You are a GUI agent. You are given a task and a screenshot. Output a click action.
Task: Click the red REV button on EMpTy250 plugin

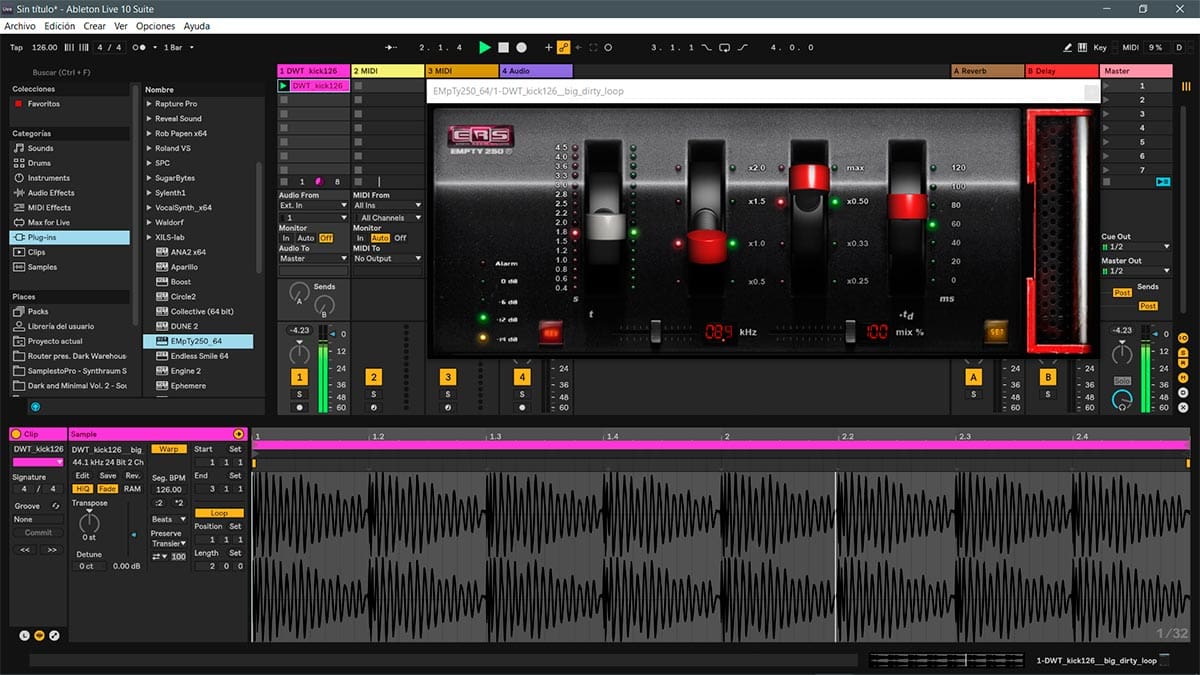click(549, 332)
